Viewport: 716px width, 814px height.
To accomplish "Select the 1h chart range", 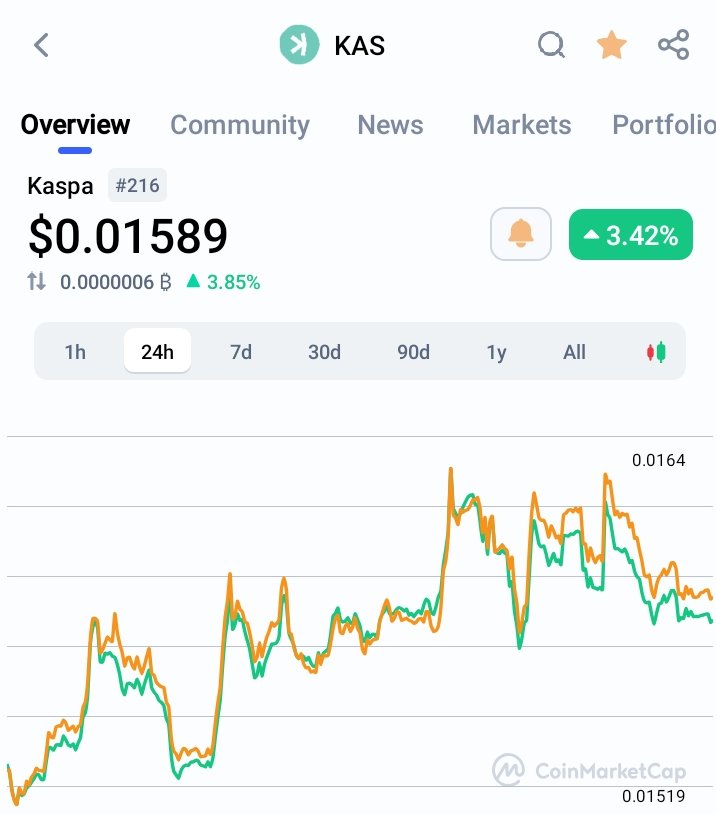I will coord(75,352).
